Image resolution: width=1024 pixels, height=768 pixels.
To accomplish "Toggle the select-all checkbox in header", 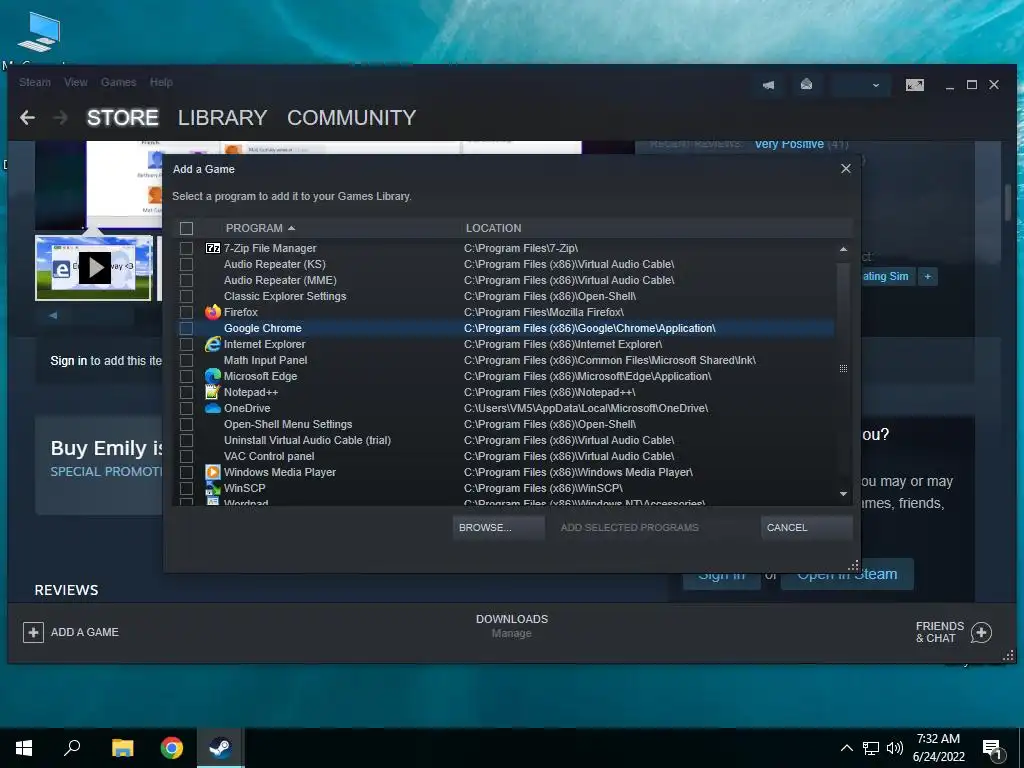I will 186,228.
